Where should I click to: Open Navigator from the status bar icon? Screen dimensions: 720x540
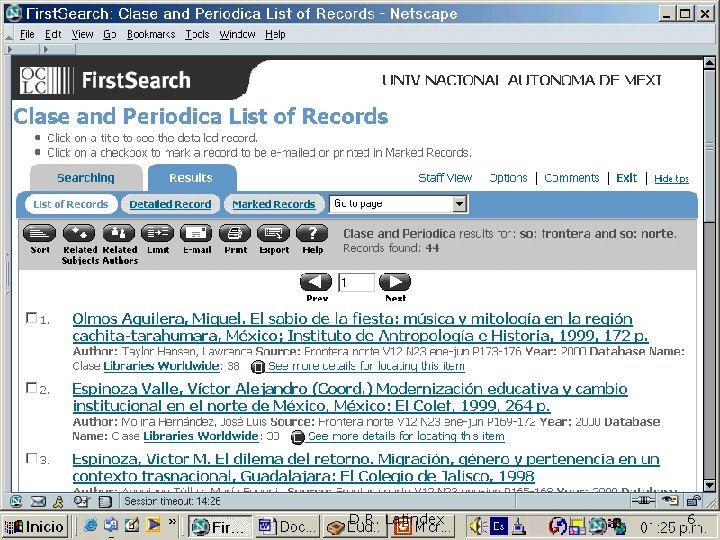click(x=16, y=501)
